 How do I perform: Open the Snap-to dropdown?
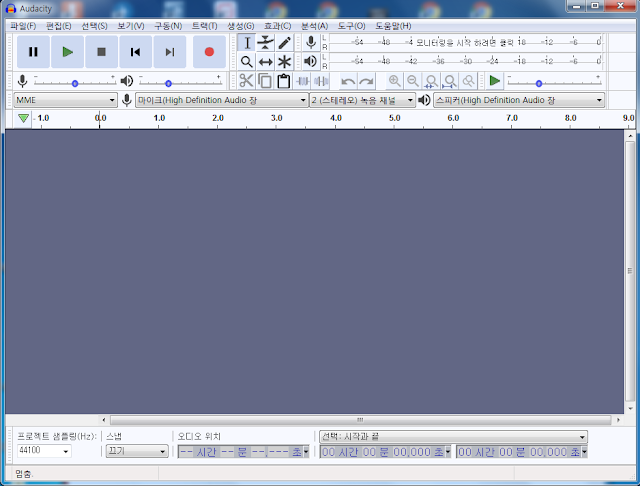[x=137, y=451]
